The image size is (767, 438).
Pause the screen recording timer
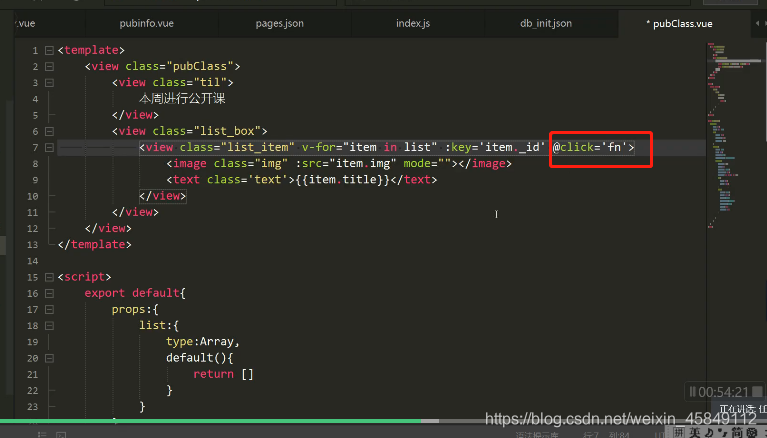click(x=693, y=392)
